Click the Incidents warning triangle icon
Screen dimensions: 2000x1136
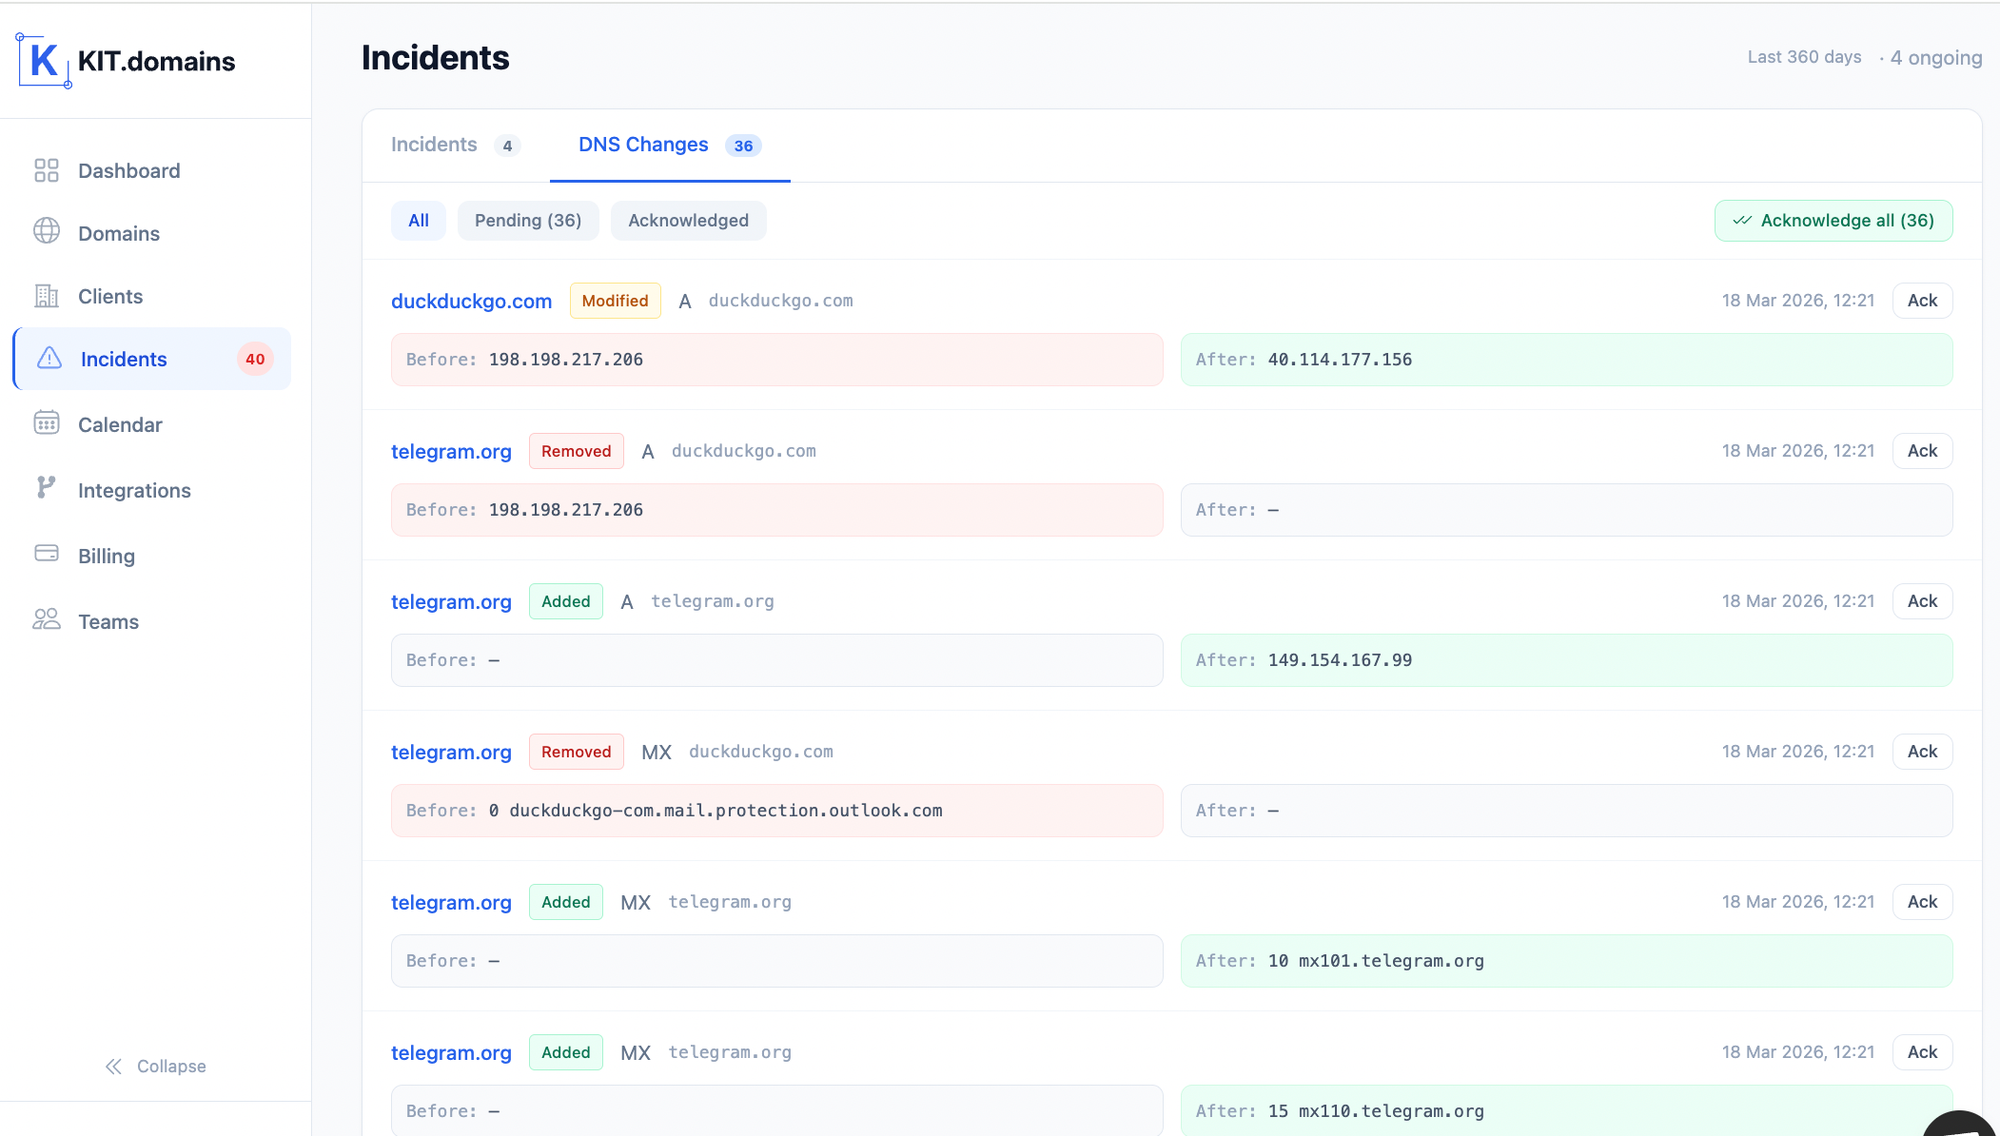[x=47, y=359]
